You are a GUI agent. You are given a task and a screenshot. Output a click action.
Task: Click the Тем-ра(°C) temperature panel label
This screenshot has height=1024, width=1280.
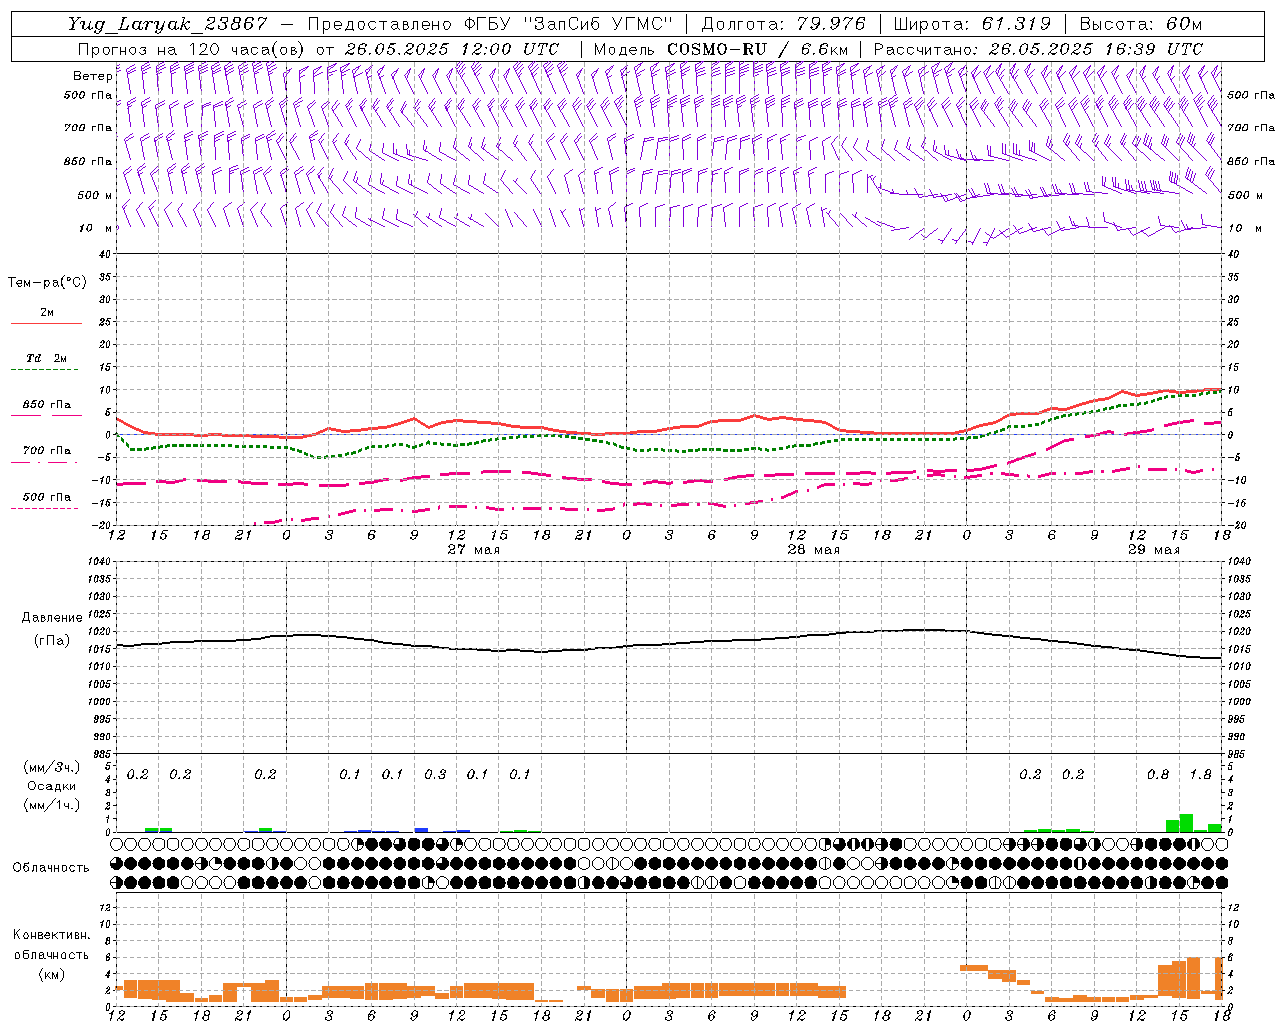point(47,283)
